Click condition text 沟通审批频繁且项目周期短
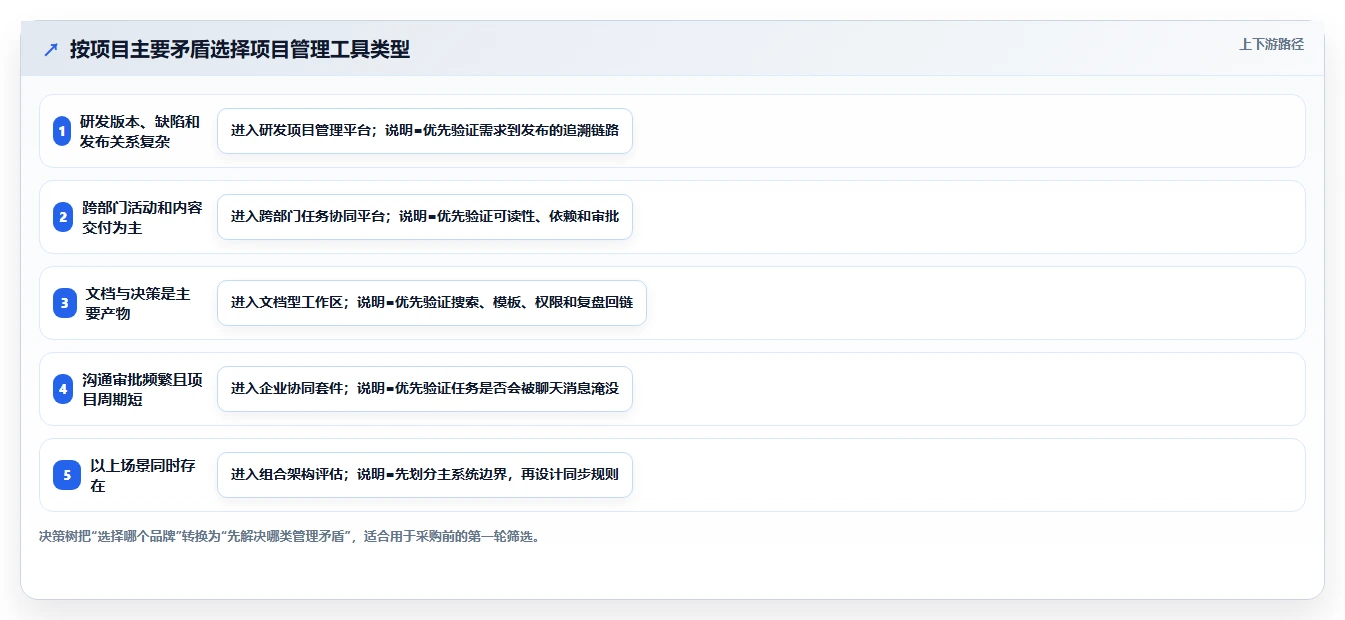1345x620 pixels. pyautogui.click(x=142, y=389)
